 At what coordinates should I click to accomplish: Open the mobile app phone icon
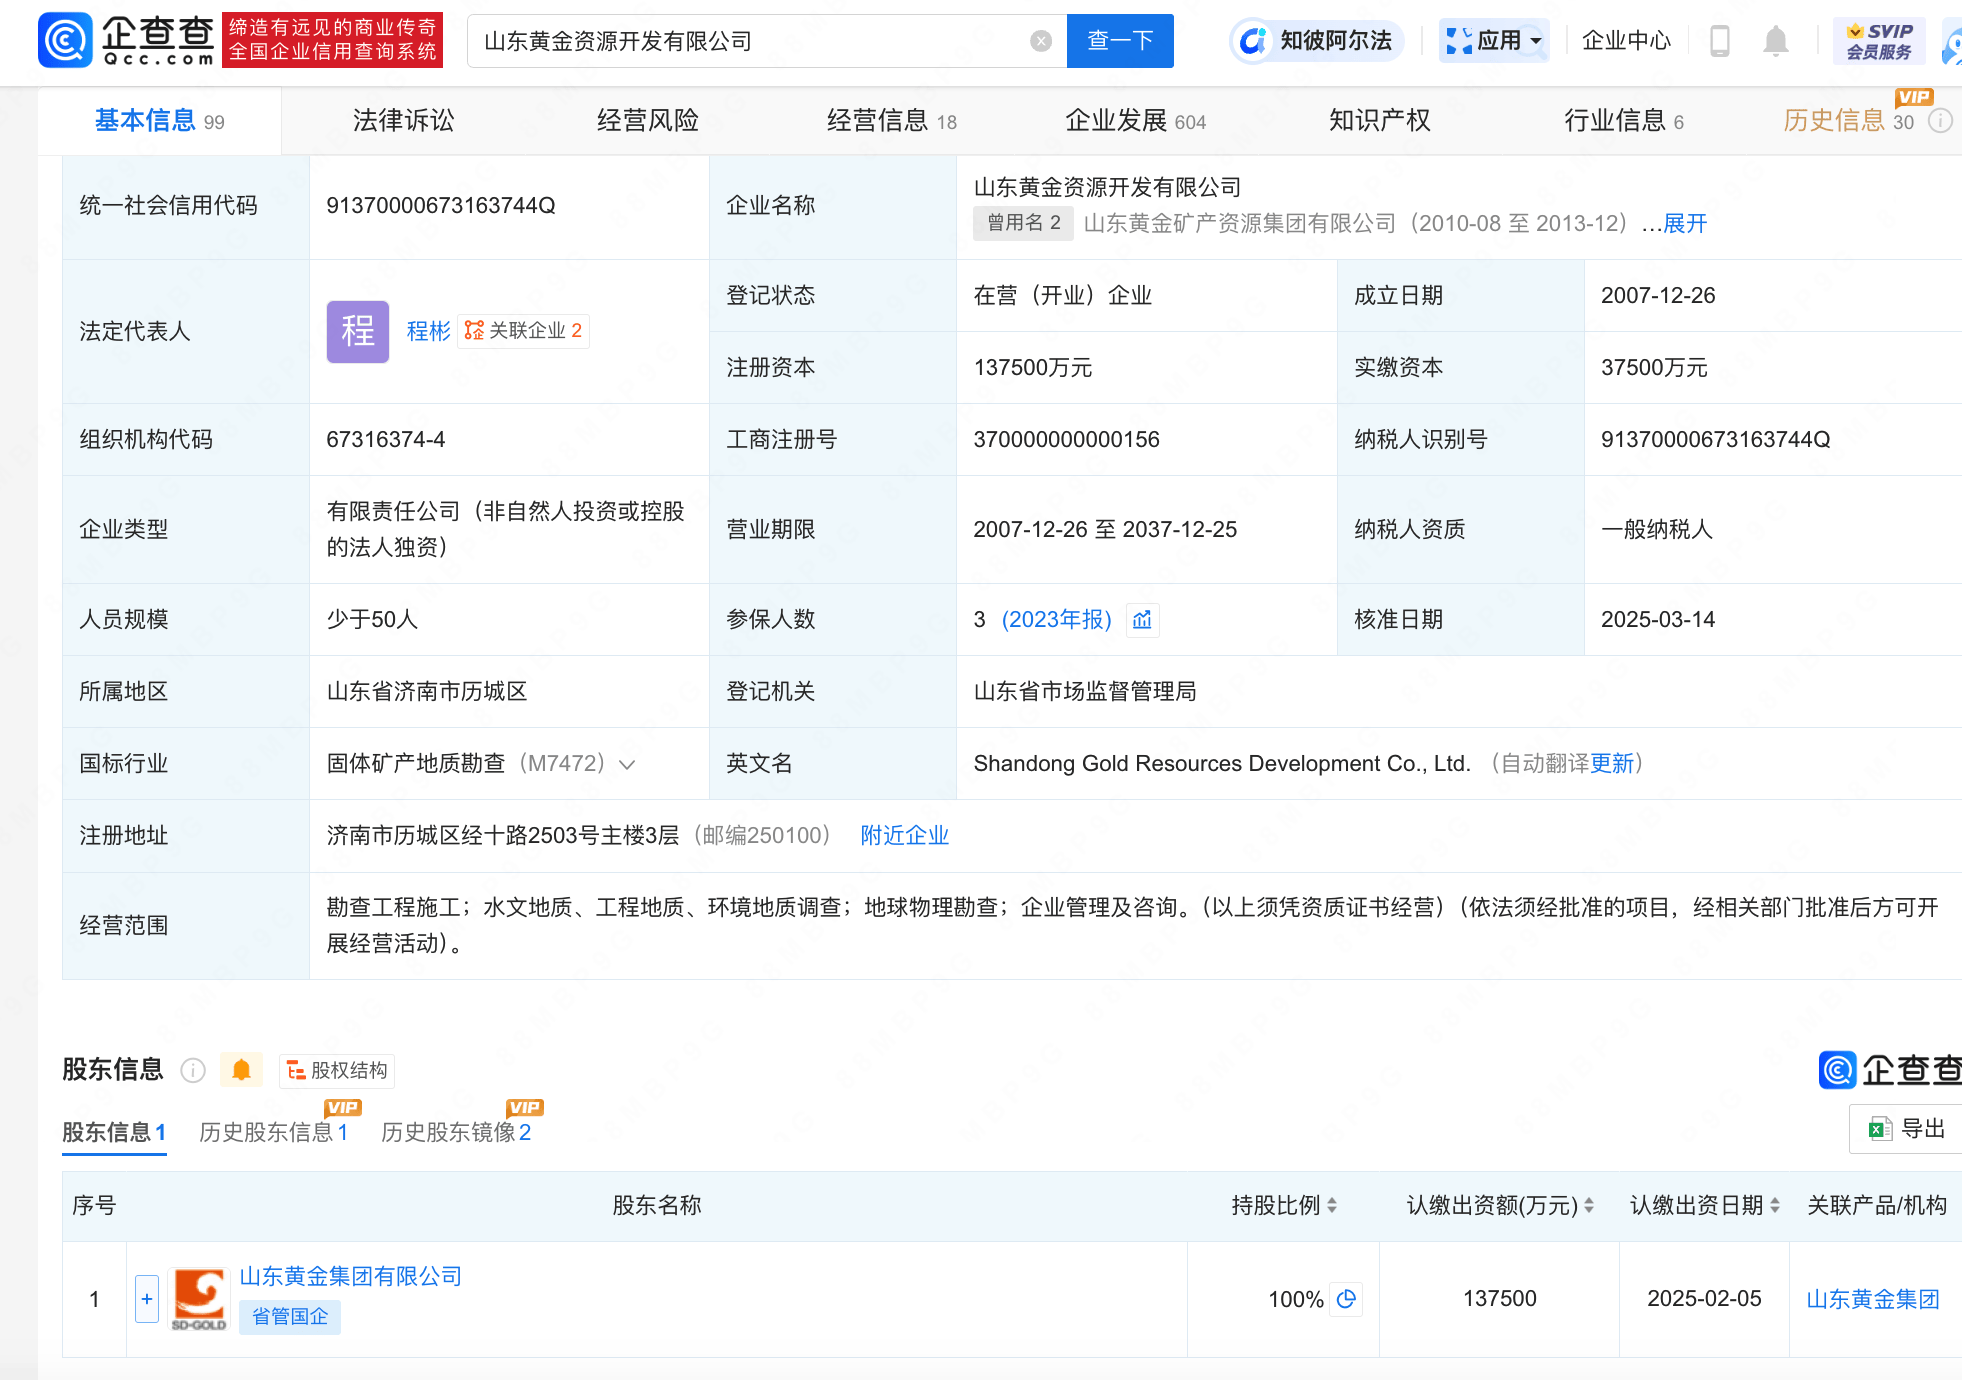click(1720, 41)
